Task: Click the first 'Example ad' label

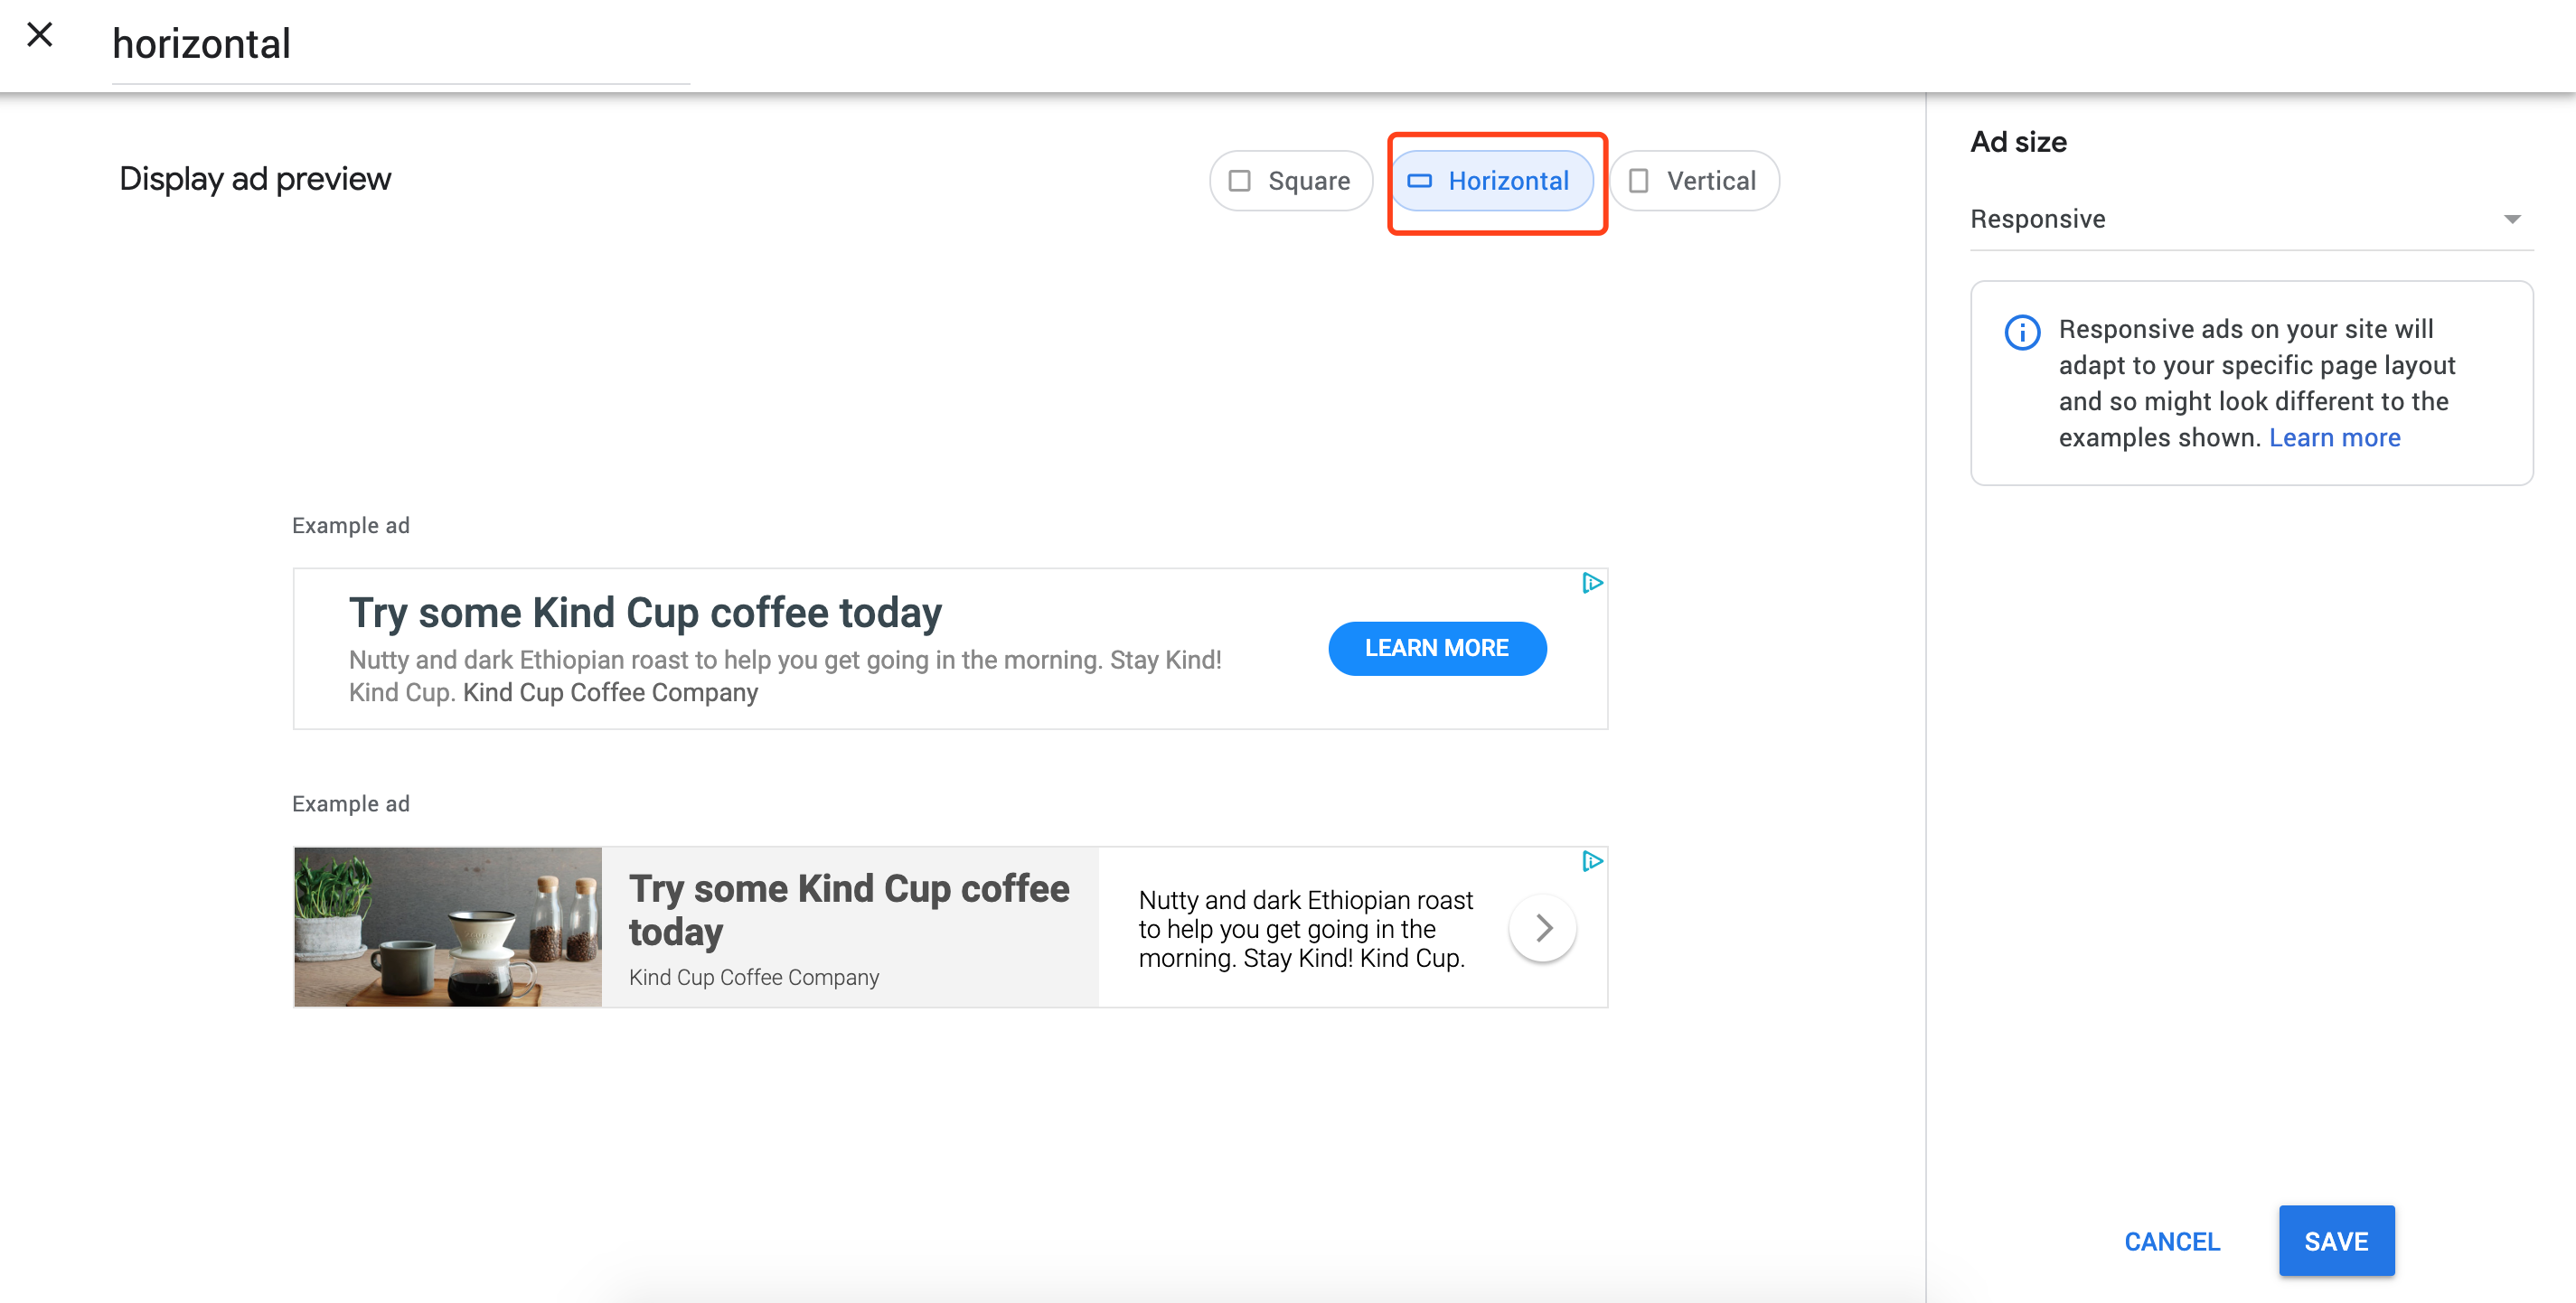Action: pos(351,526)
